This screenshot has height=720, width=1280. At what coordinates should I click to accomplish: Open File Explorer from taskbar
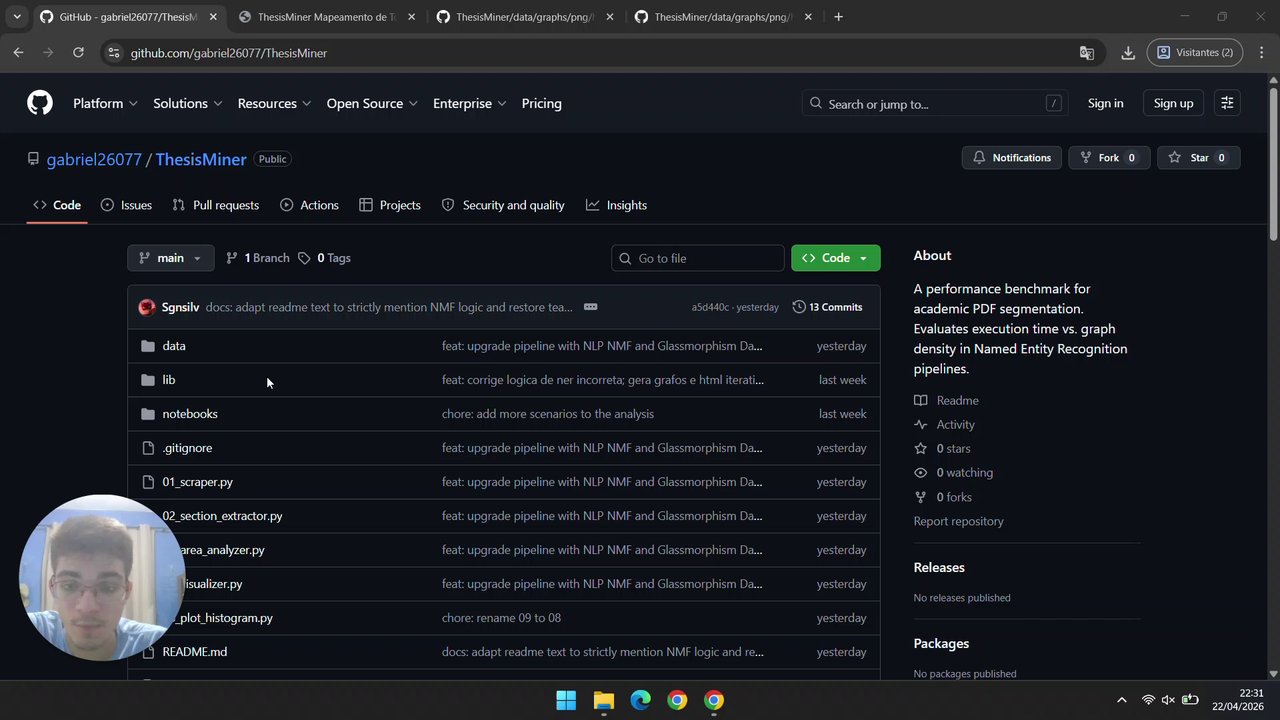coord(603,700)
